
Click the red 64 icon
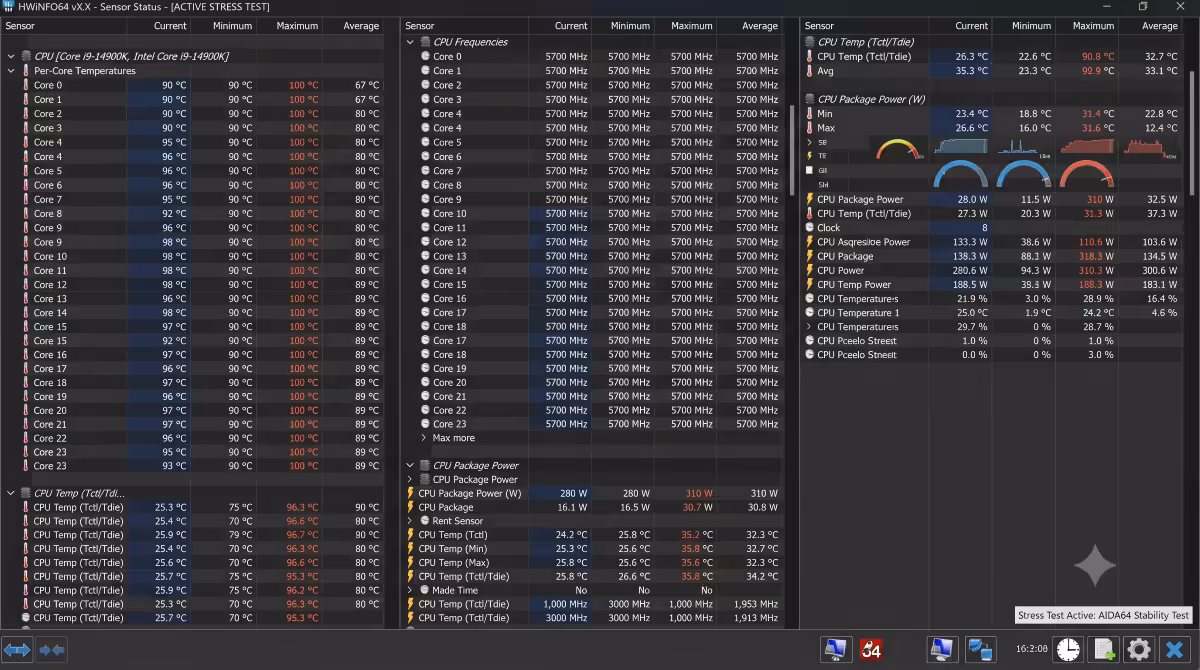pyautogui.click(x=870, y=650)
